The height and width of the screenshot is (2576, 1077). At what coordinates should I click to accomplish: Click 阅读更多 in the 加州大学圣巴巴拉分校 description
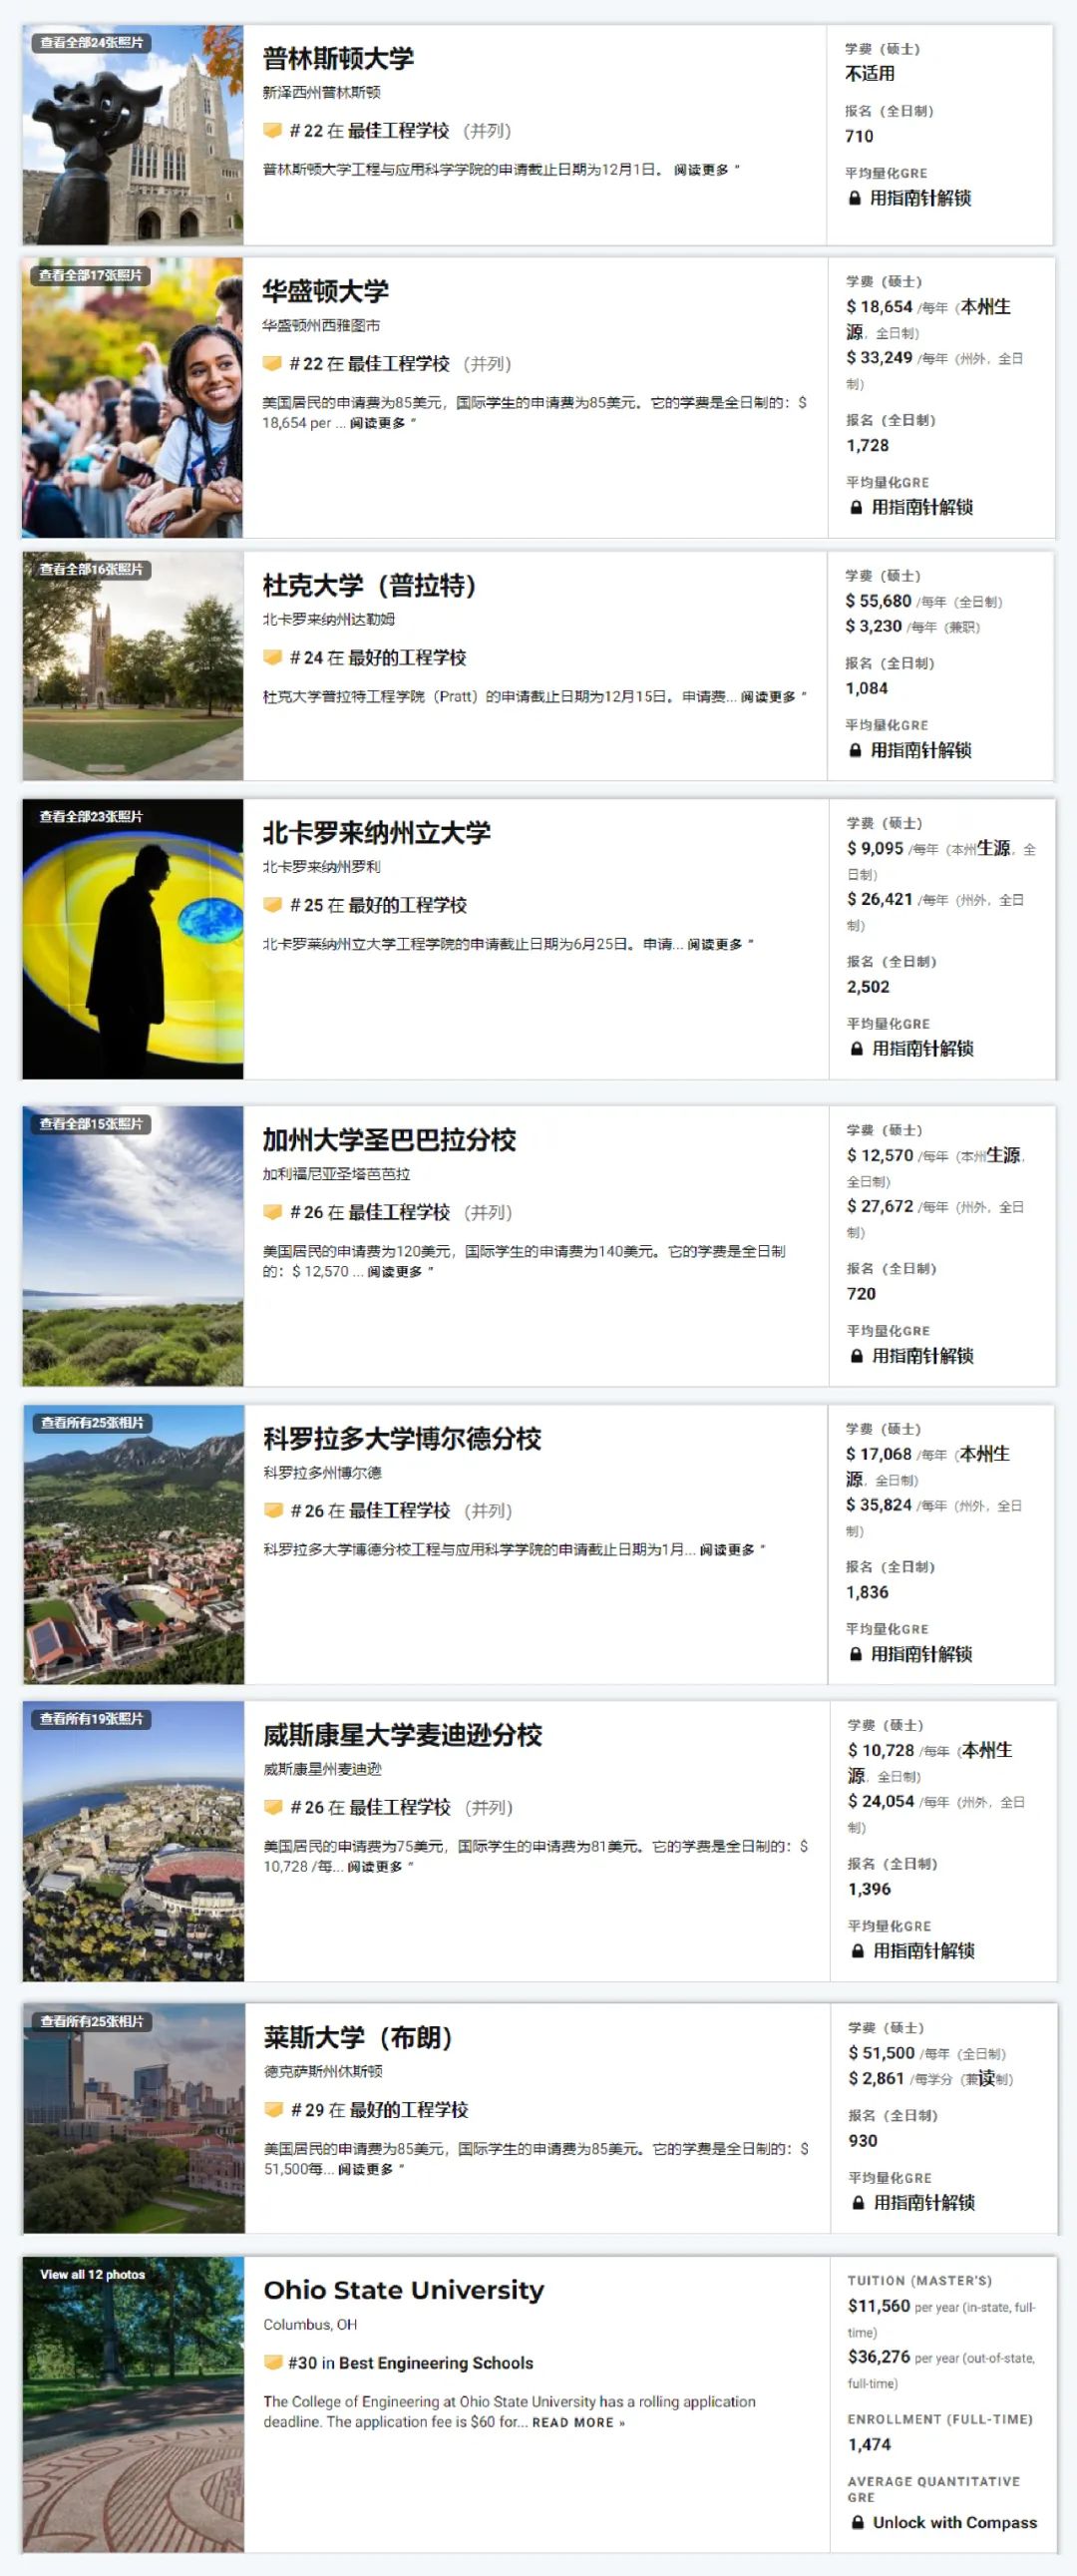coord(400,1273)
